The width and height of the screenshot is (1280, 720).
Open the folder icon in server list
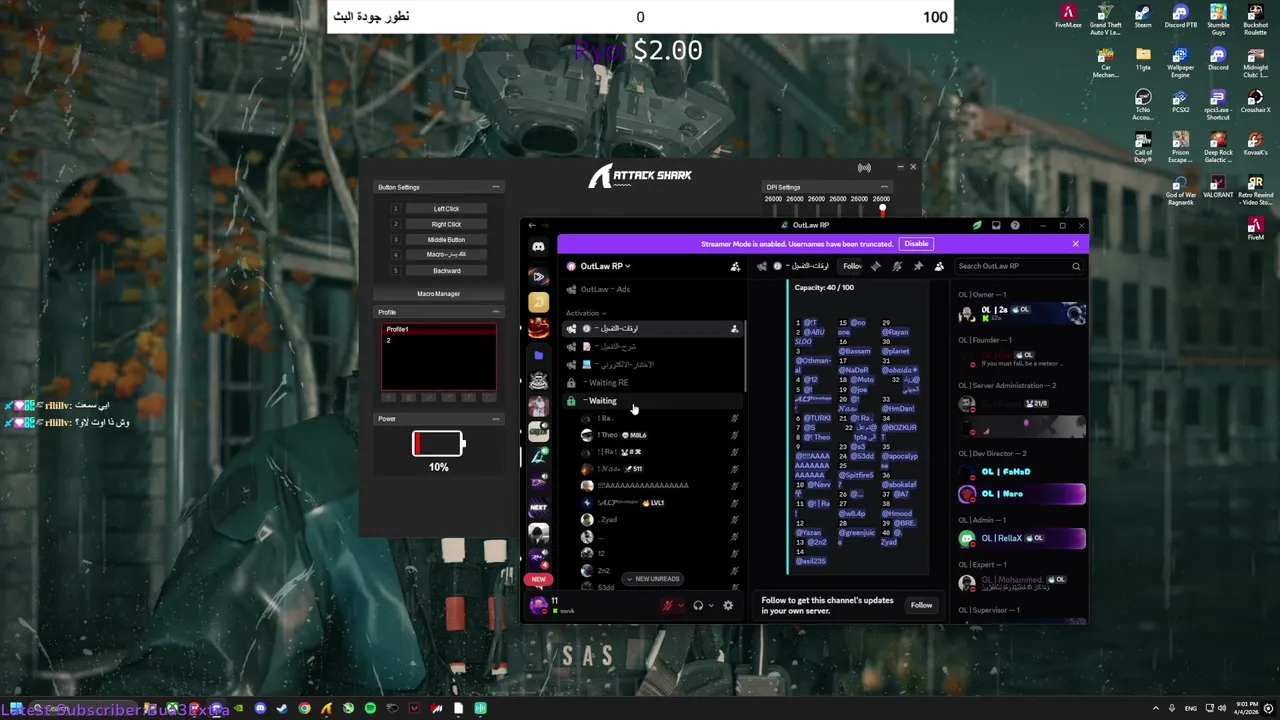point(538,354)
